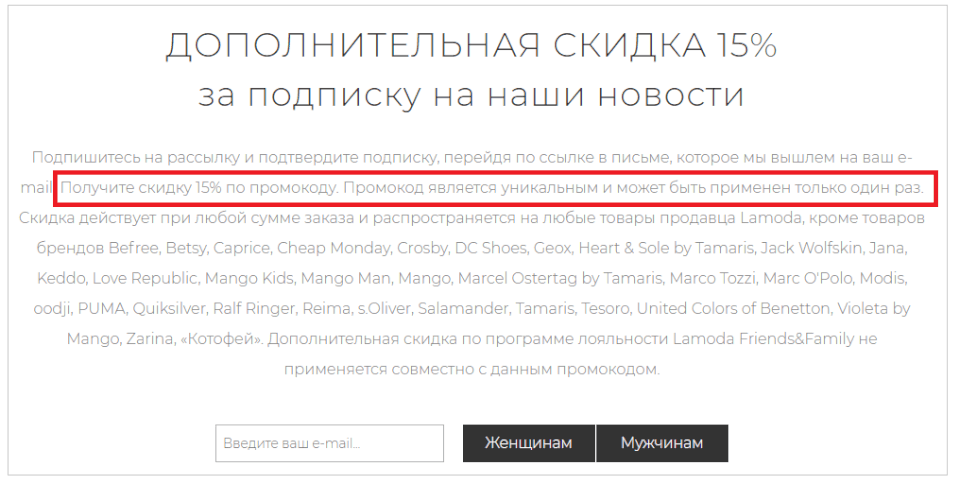Screen dimensions: 960x484
Task: Click the brand name Cheap Monday
Action: click(334, 248)
